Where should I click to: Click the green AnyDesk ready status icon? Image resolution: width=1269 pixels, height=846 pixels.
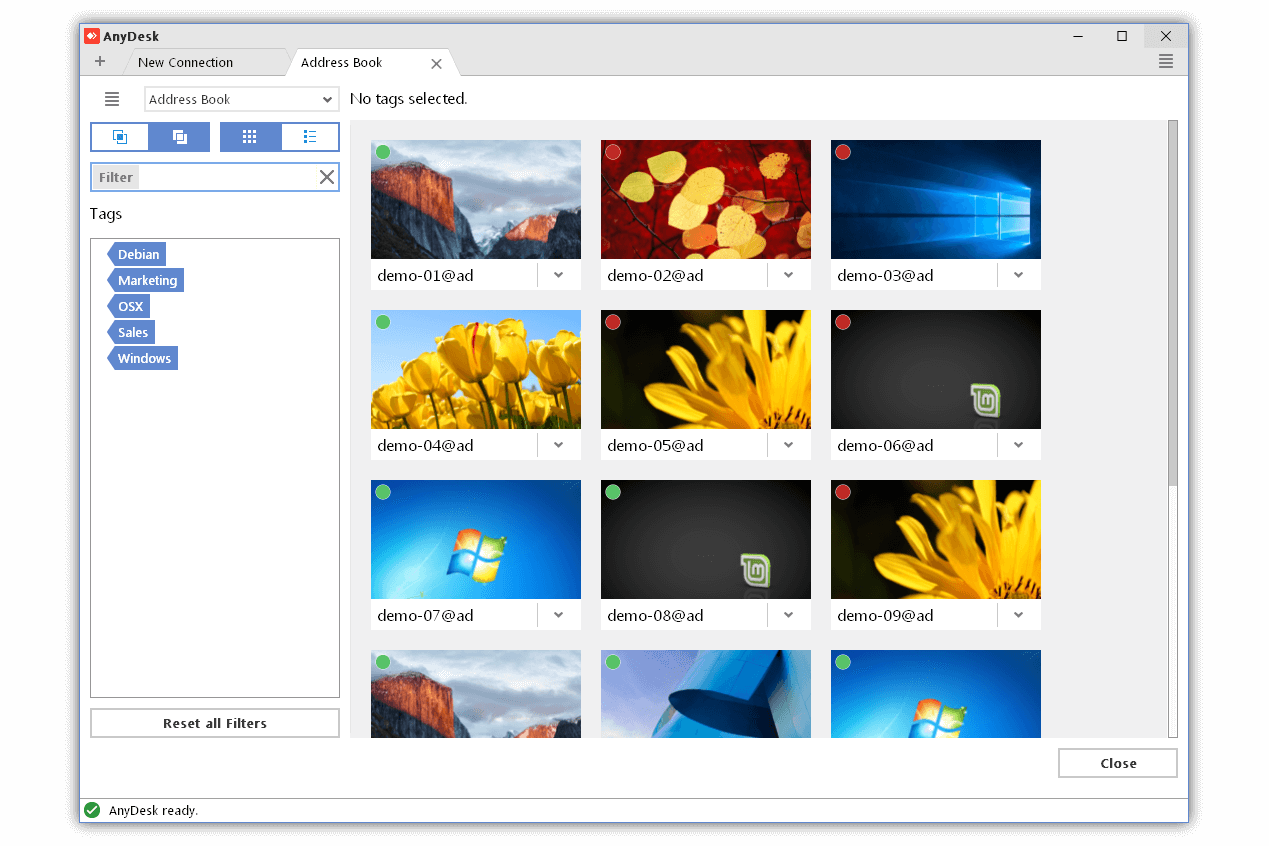(x=92, y=810)
